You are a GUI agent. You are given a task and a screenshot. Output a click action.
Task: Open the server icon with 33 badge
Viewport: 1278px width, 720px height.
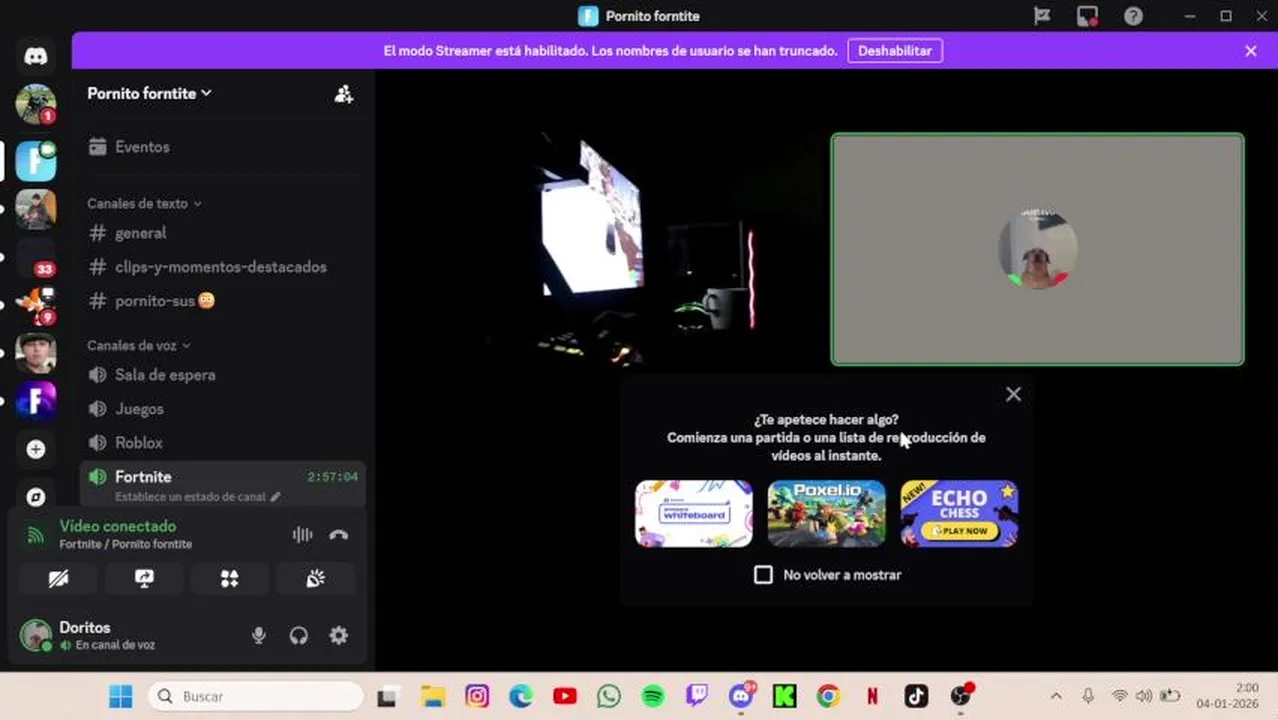tap(36, 257)
